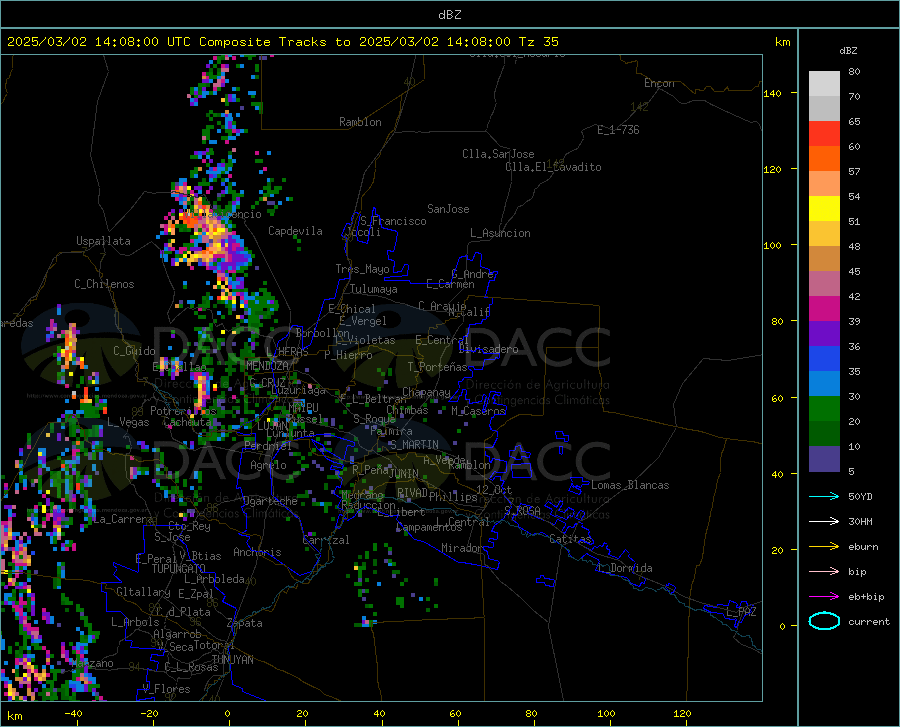Screen dimensions: 900x727
Task: Click the M_Caseros map label
Action: 478,411
